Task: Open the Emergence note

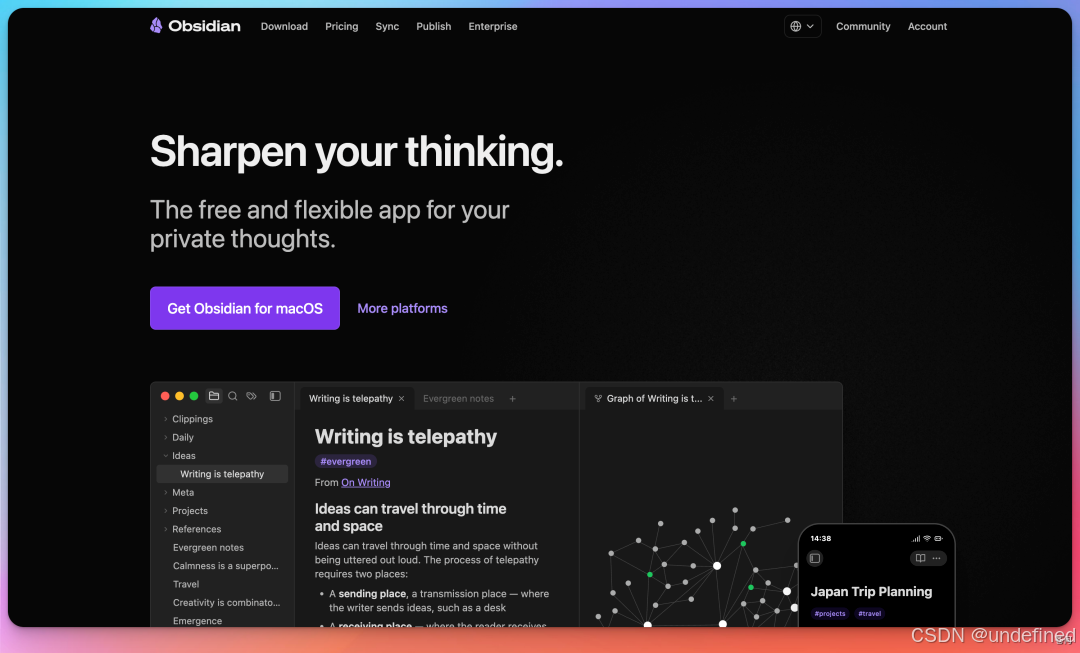Action: click(x=197, y=621)
